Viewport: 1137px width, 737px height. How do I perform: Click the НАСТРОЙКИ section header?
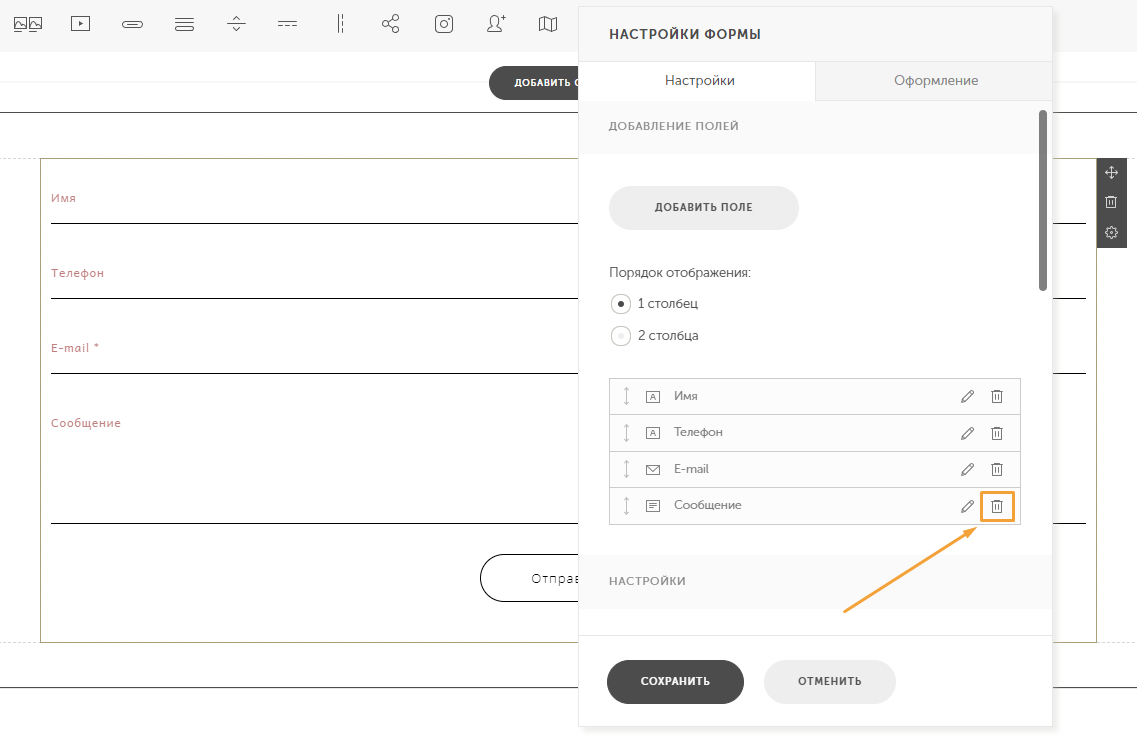(x=647, y=581)
